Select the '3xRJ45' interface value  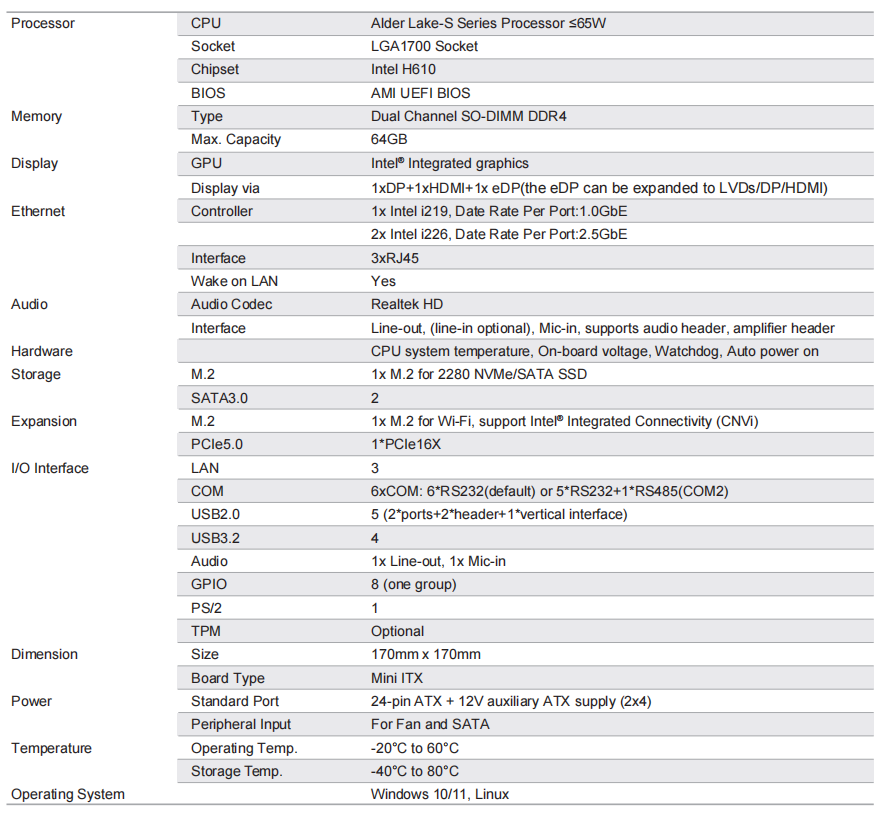[x=395, y=258]
